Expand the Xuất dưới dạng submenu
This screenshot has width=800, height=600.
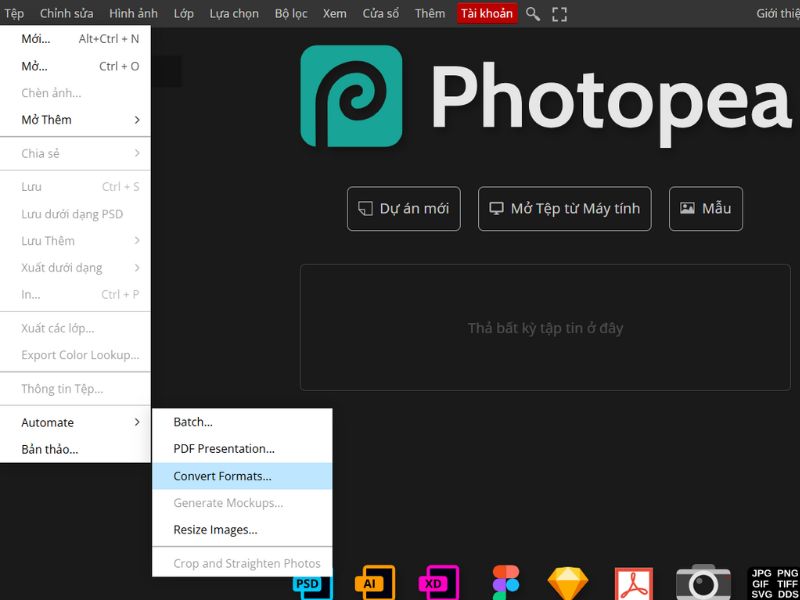click(x=75, y=268)
